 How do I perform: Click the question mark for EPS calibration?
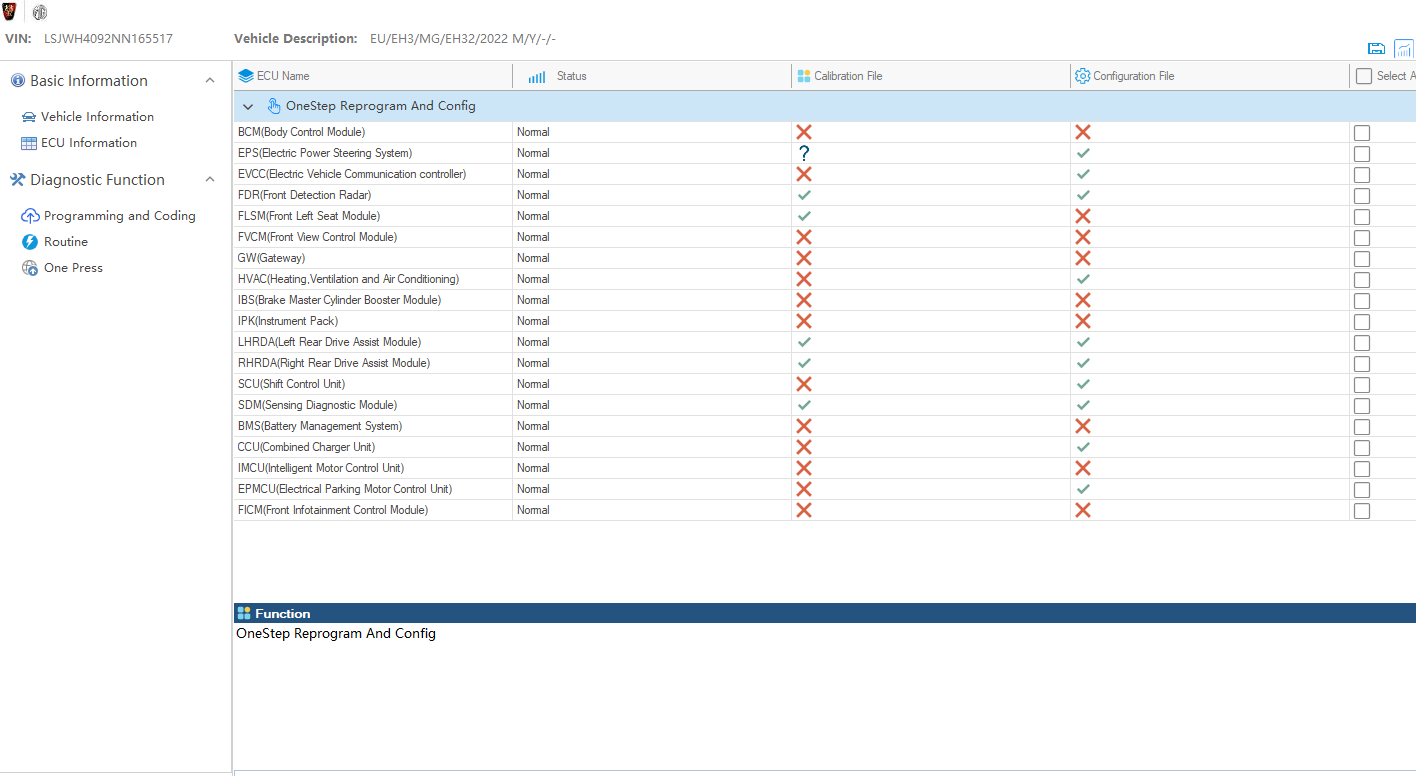803,153
